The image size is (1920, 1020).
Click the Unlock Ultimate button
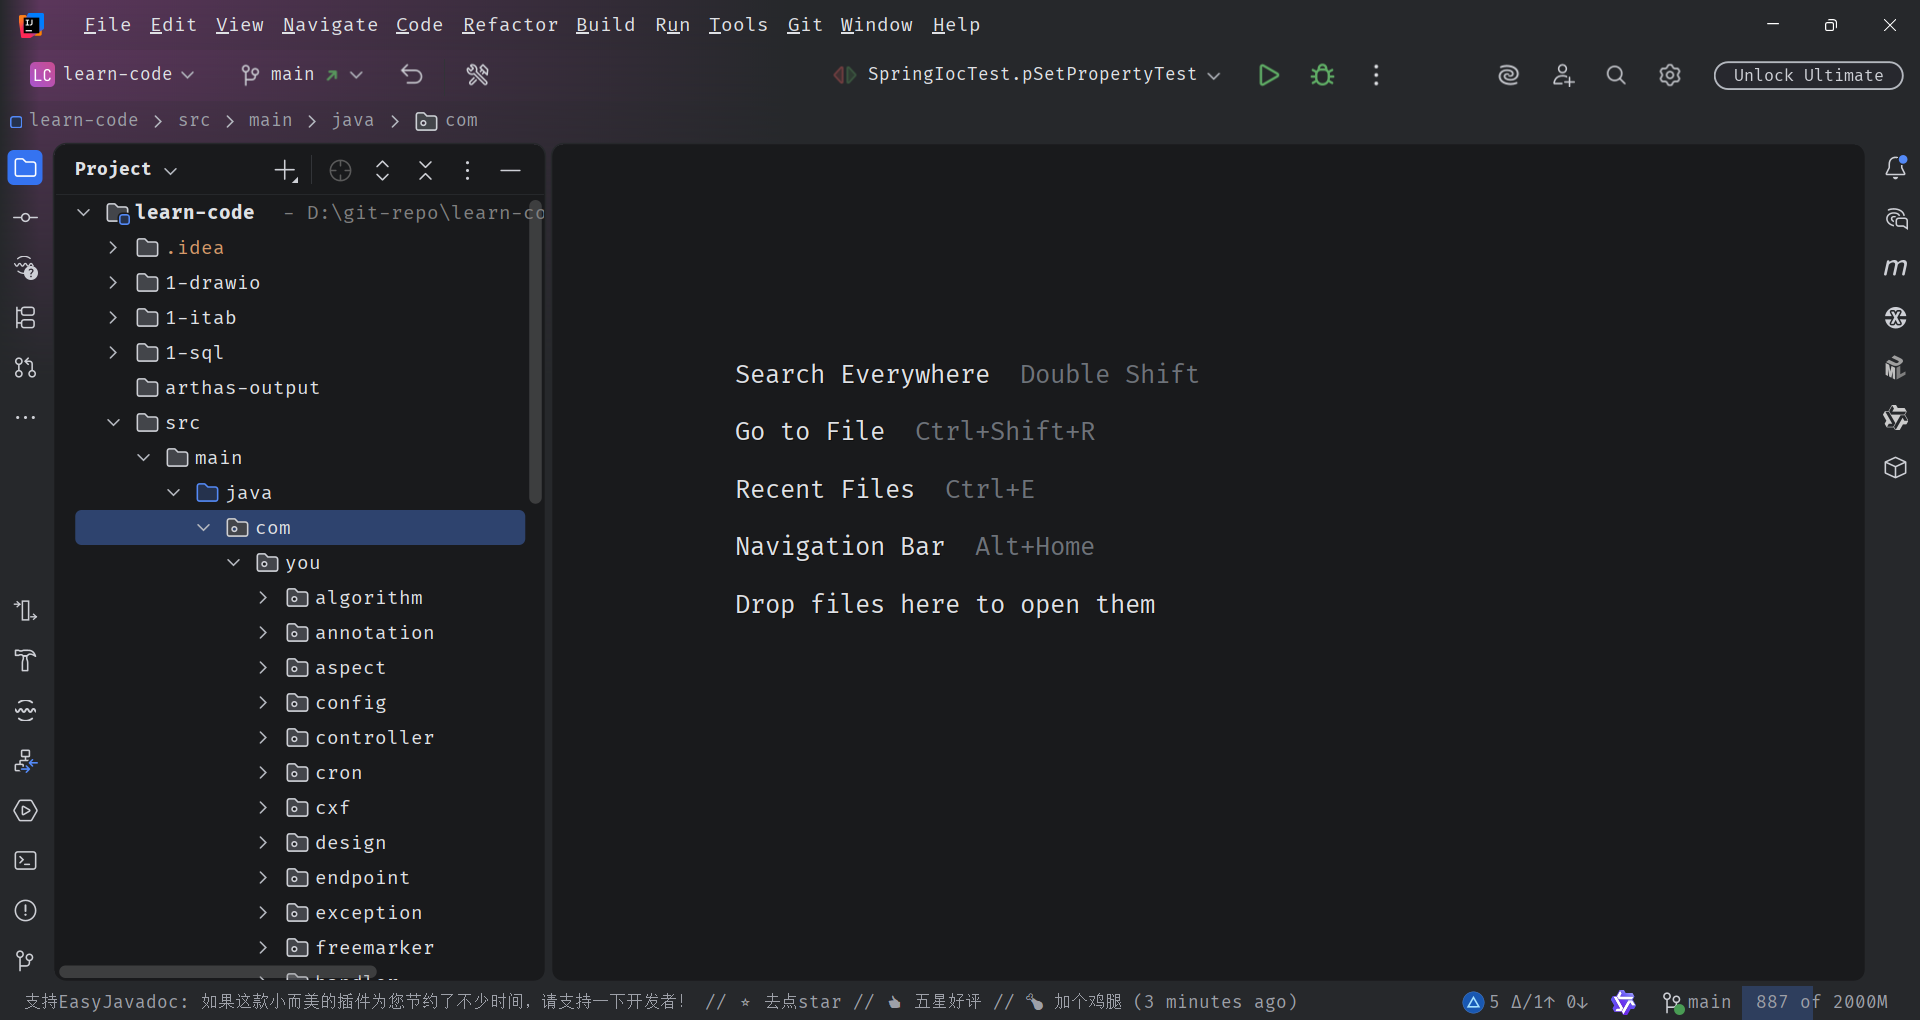1808,75
